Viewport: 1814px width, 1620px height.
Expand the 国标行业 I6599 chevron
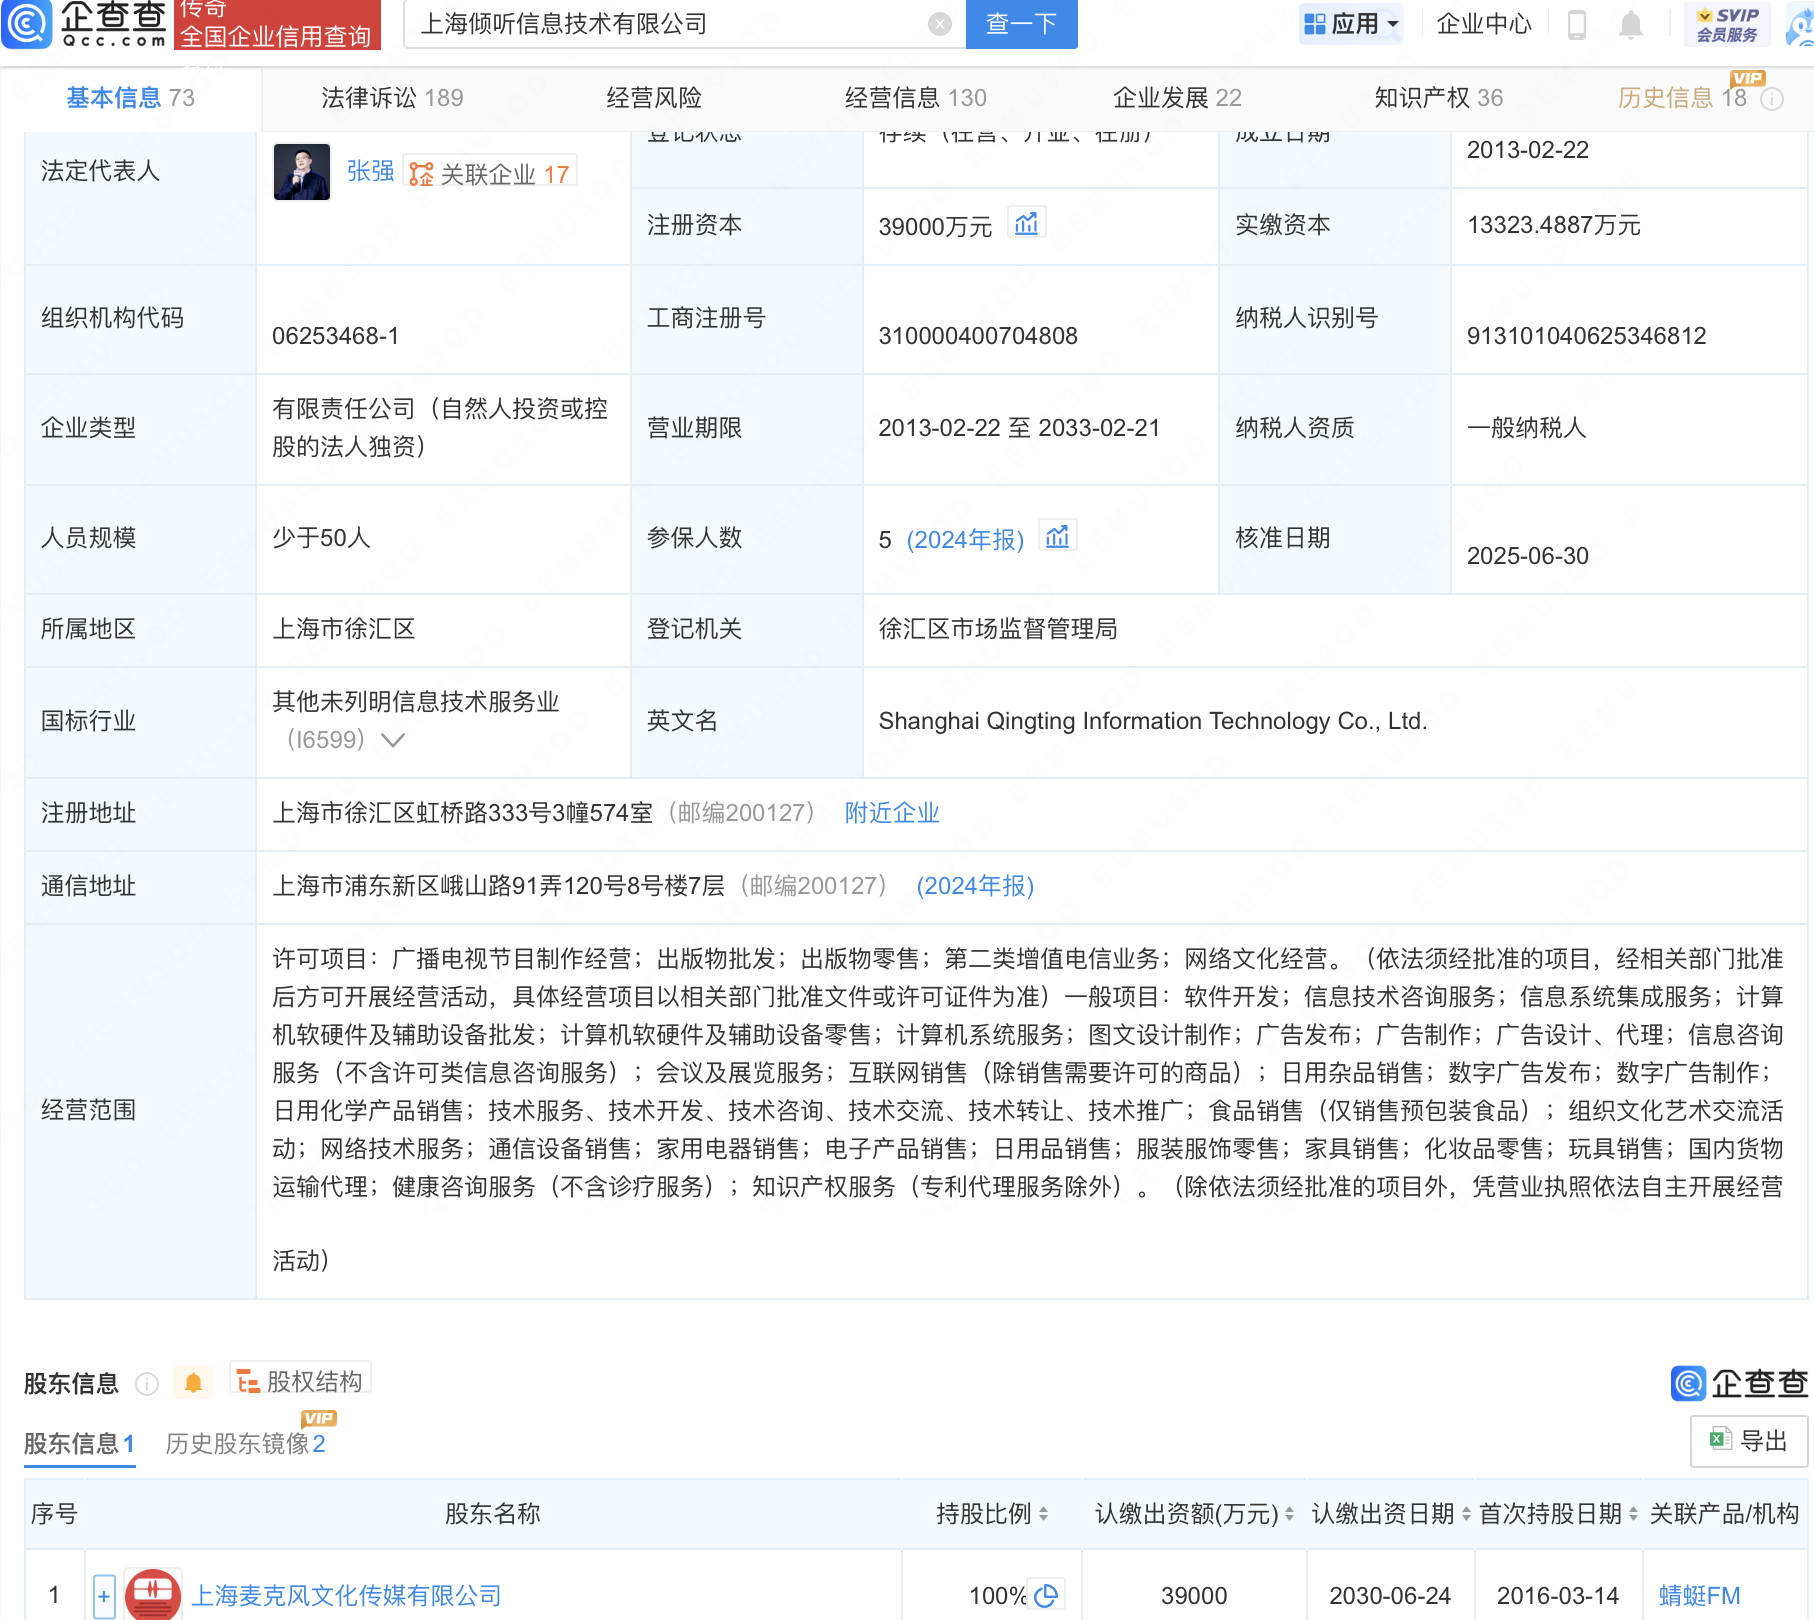coord(393,740)
